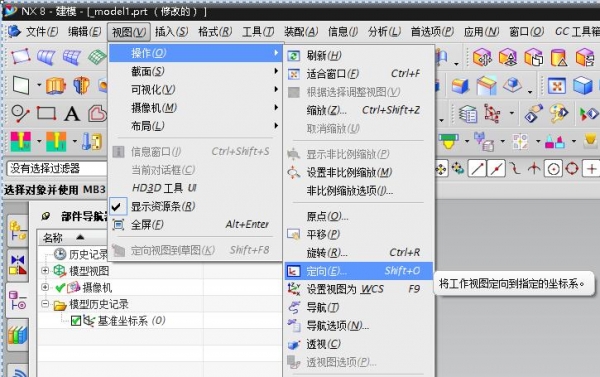Open the 首选项(P) menu
600x377 pixels.
[432, 32]
